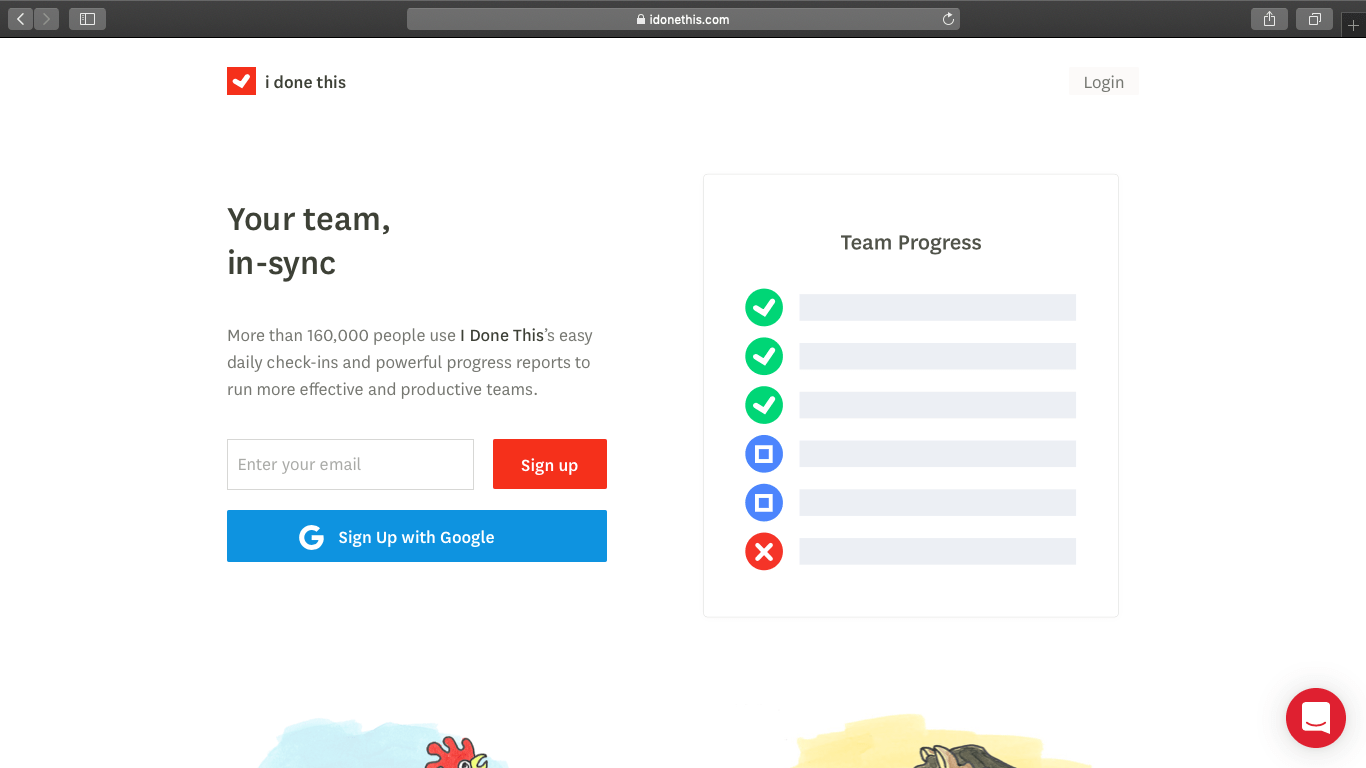Open the Login page
This screenshot has height=768, width=1366.
coord(1104,82)
